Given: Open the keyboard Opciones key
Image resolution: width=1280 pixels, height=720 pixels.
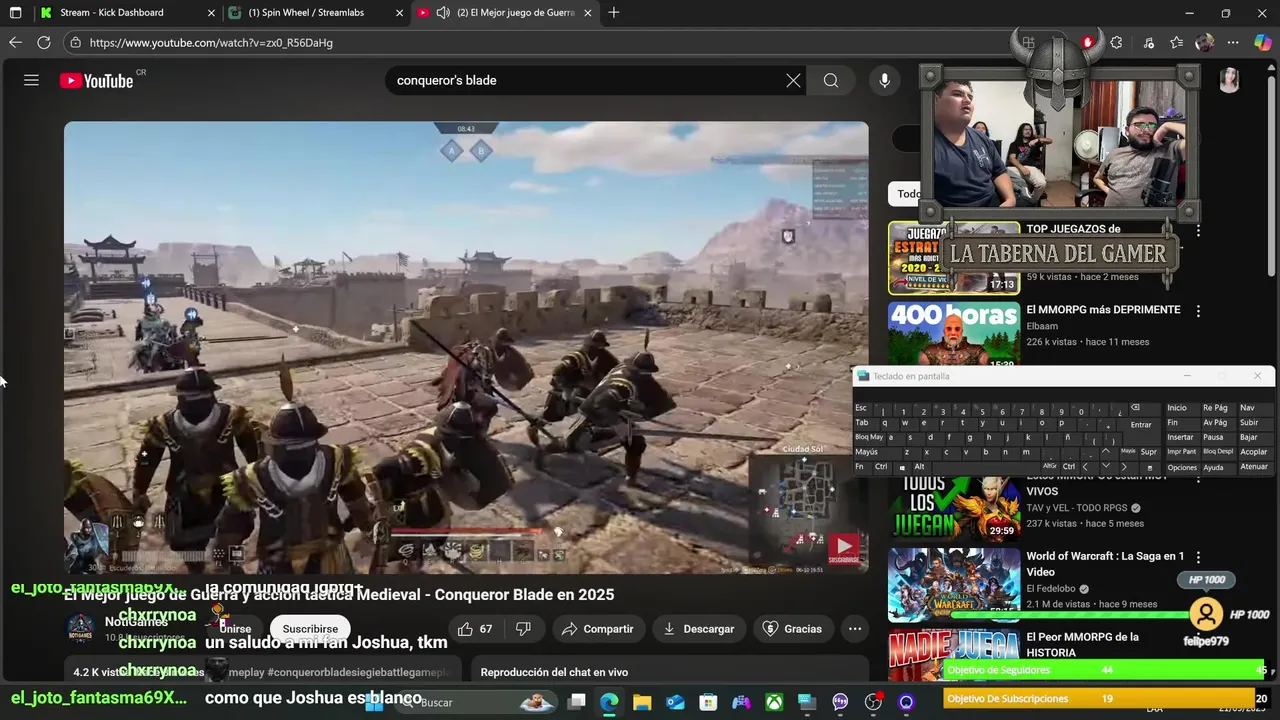Looking at the screenshot, I should point(1182,467).
